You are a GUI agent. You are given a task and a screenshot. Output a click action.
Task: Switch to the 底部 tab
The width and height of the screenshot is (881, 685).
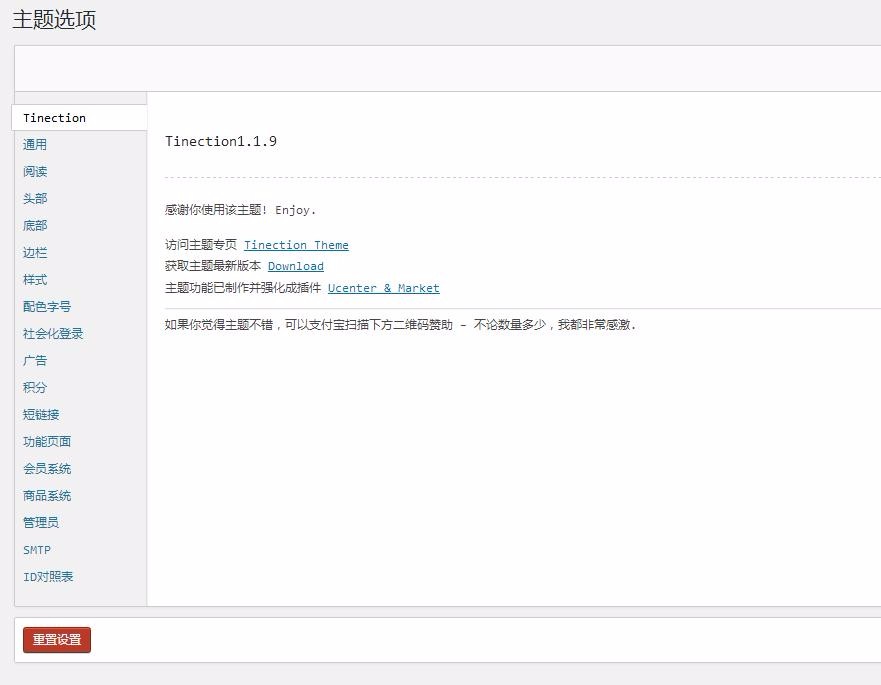point(35,225)
